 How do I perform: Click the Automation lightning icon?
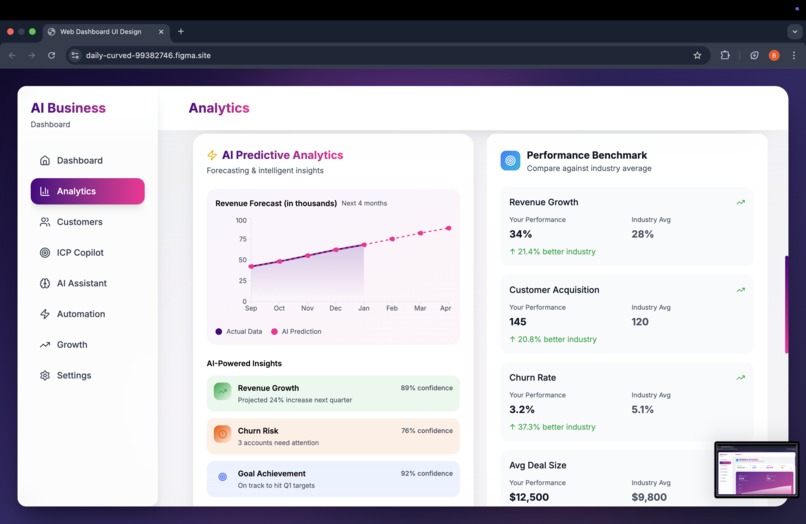pyautogui.click(x=45, y=314)
